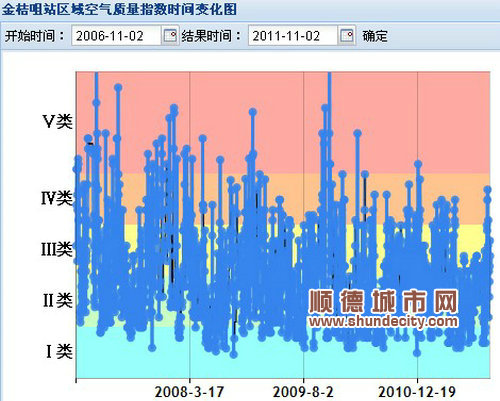
Task: Click the www.shundecity.com watermark link
Action: (383, 321)
